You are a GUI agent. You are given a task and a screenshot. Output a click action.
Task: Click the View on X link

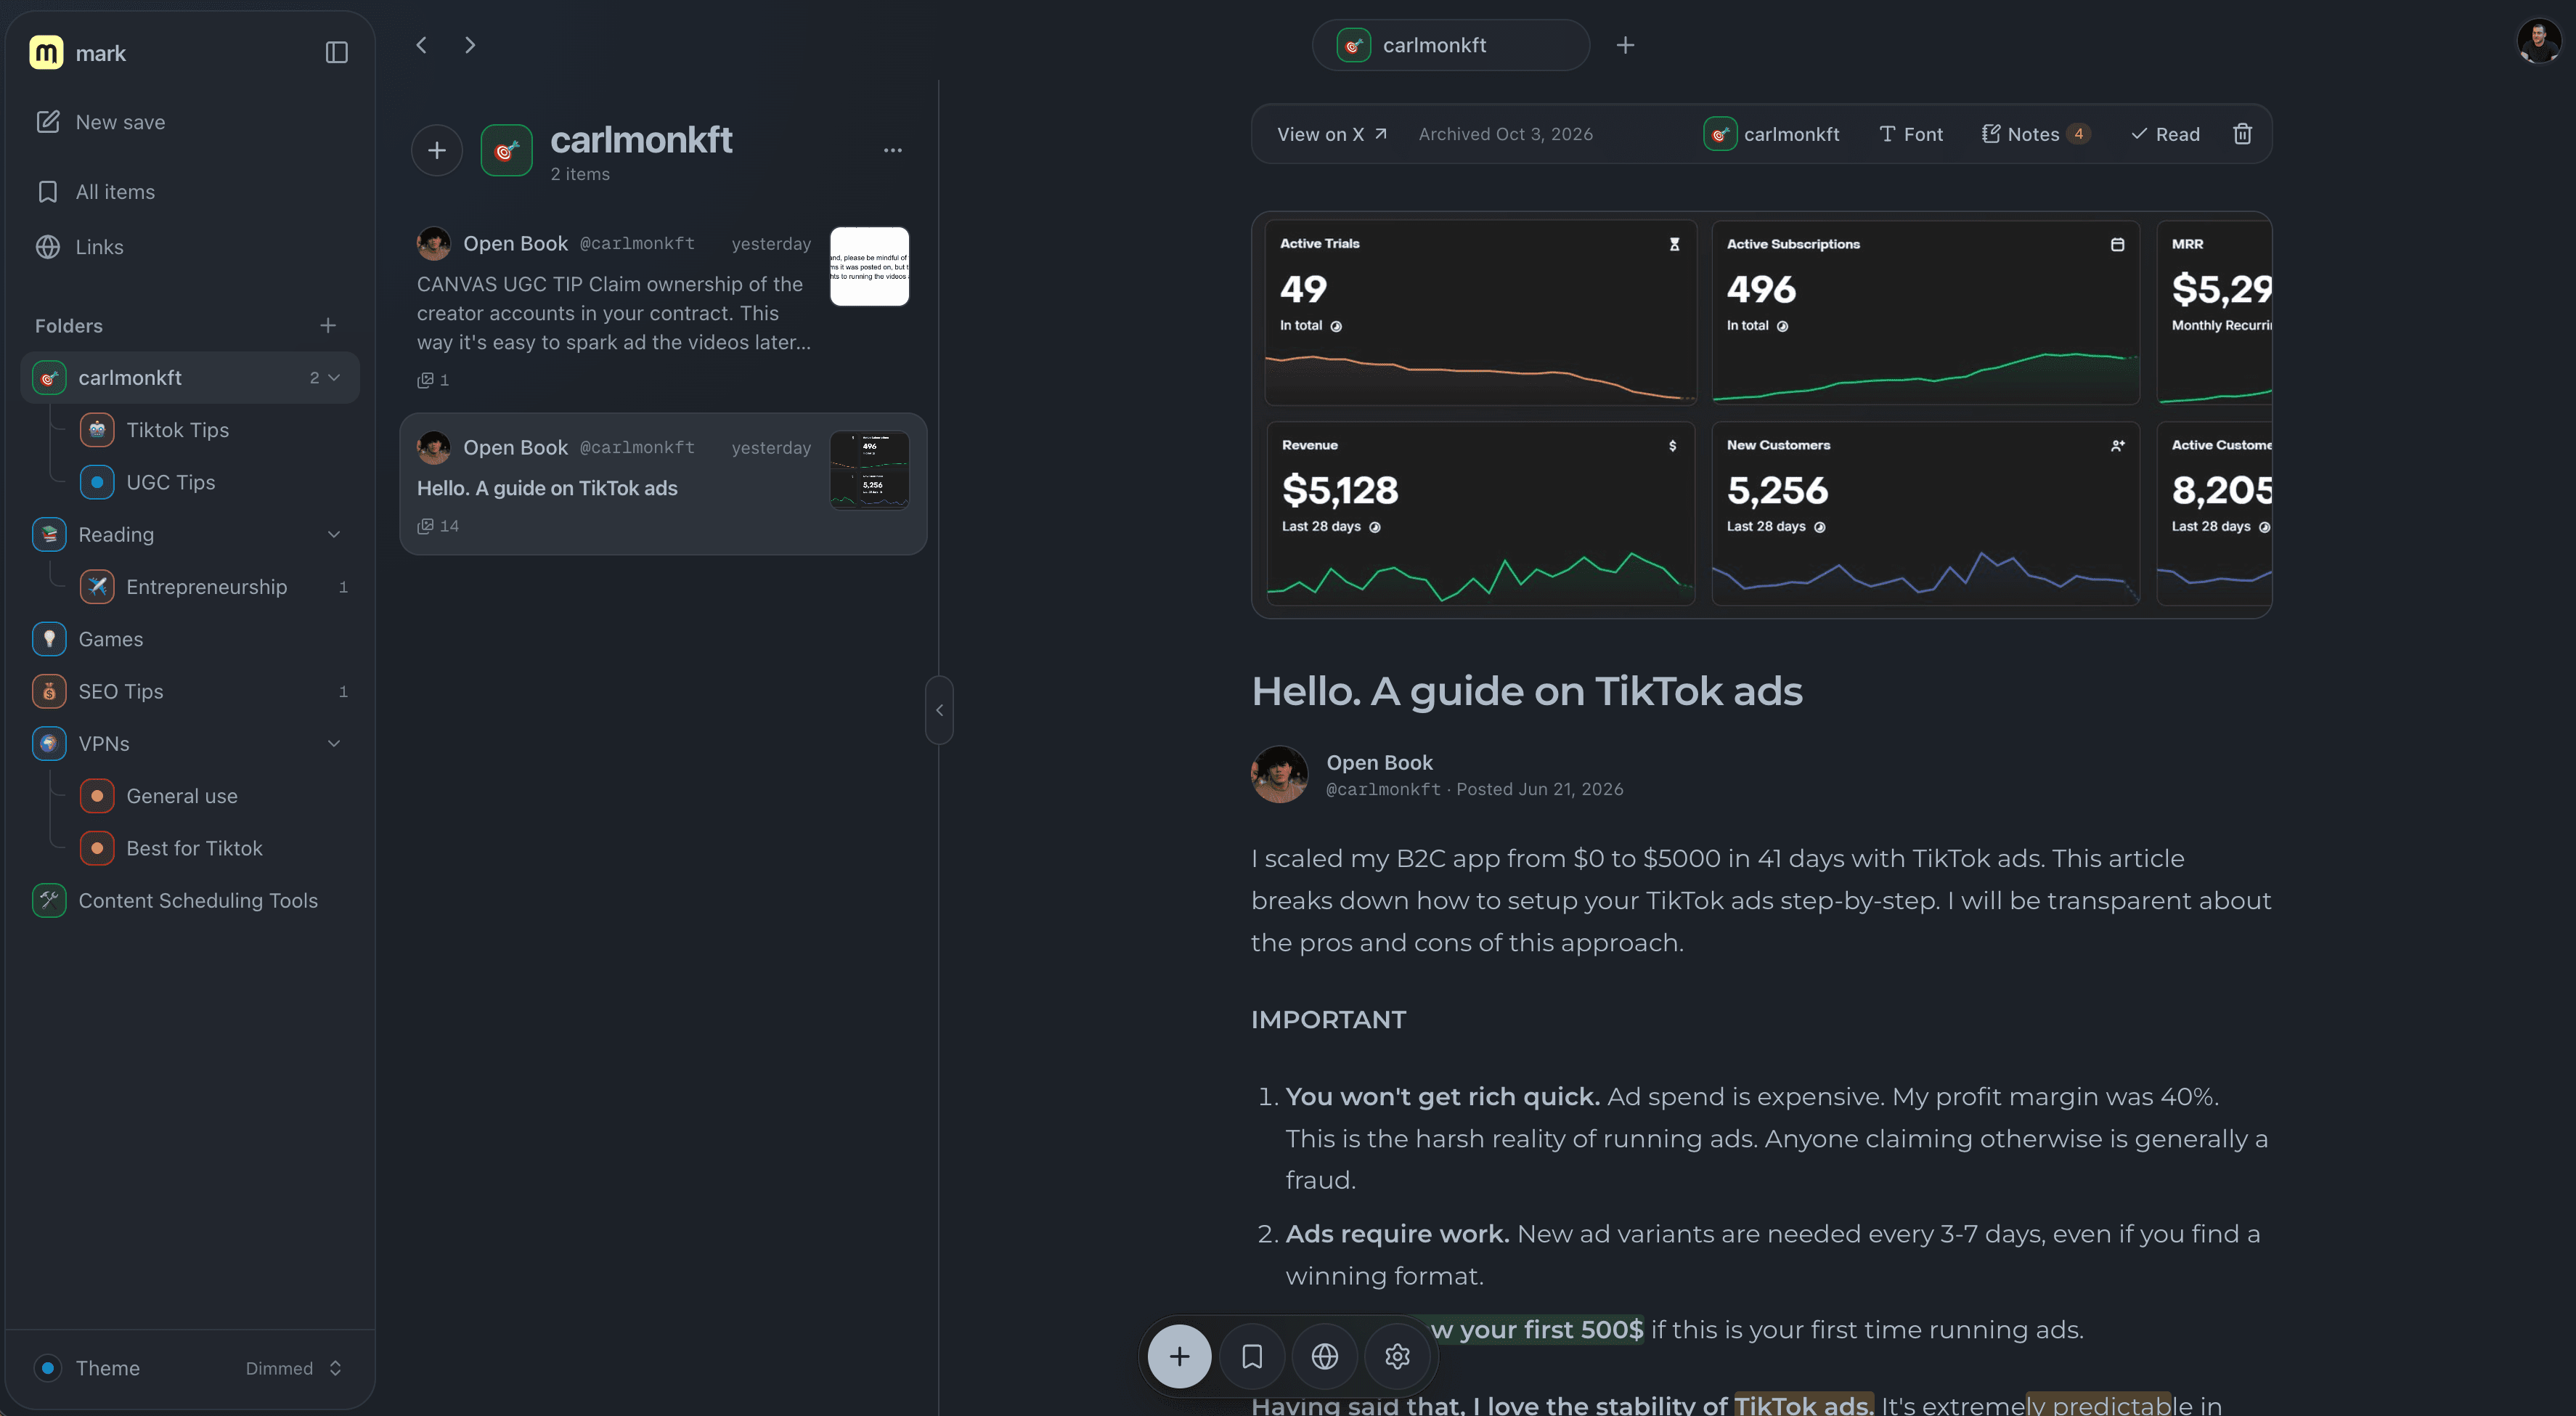1331,134
